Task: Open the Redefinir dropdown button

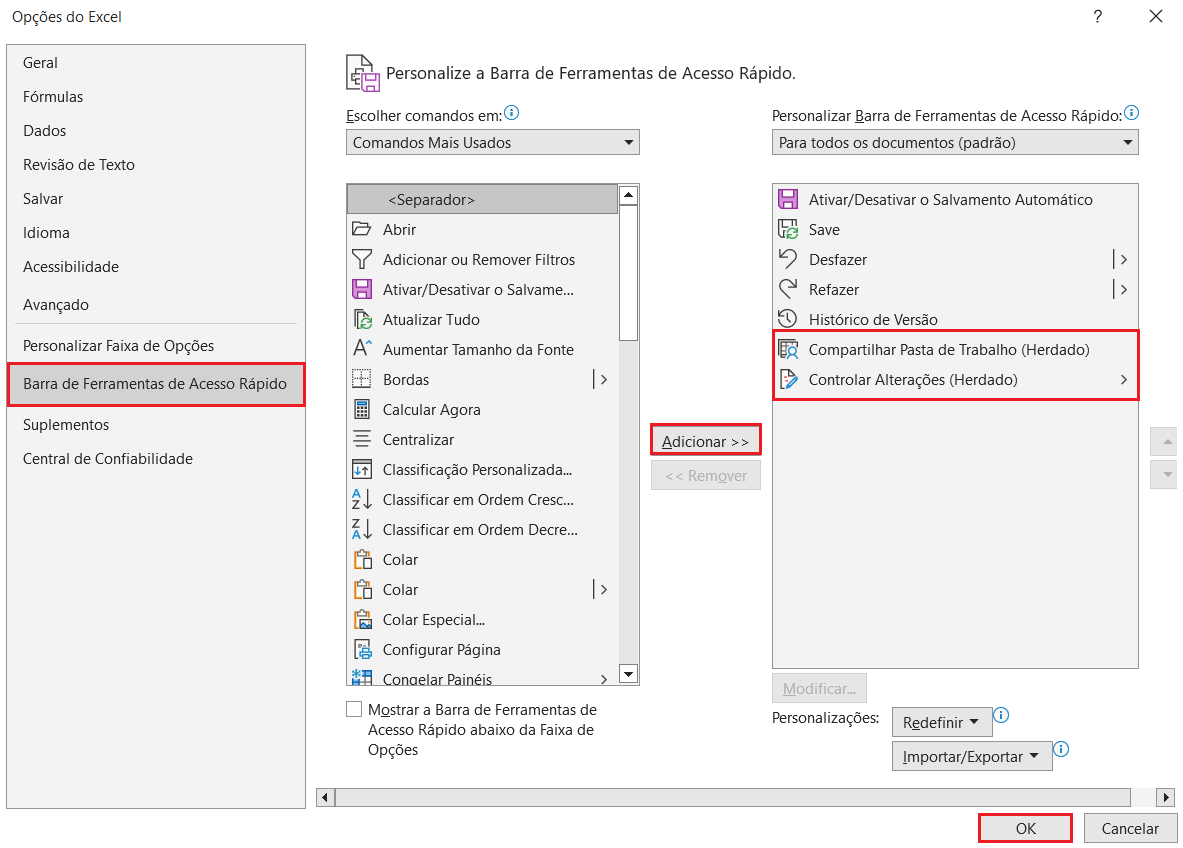Action: (941, 722)
